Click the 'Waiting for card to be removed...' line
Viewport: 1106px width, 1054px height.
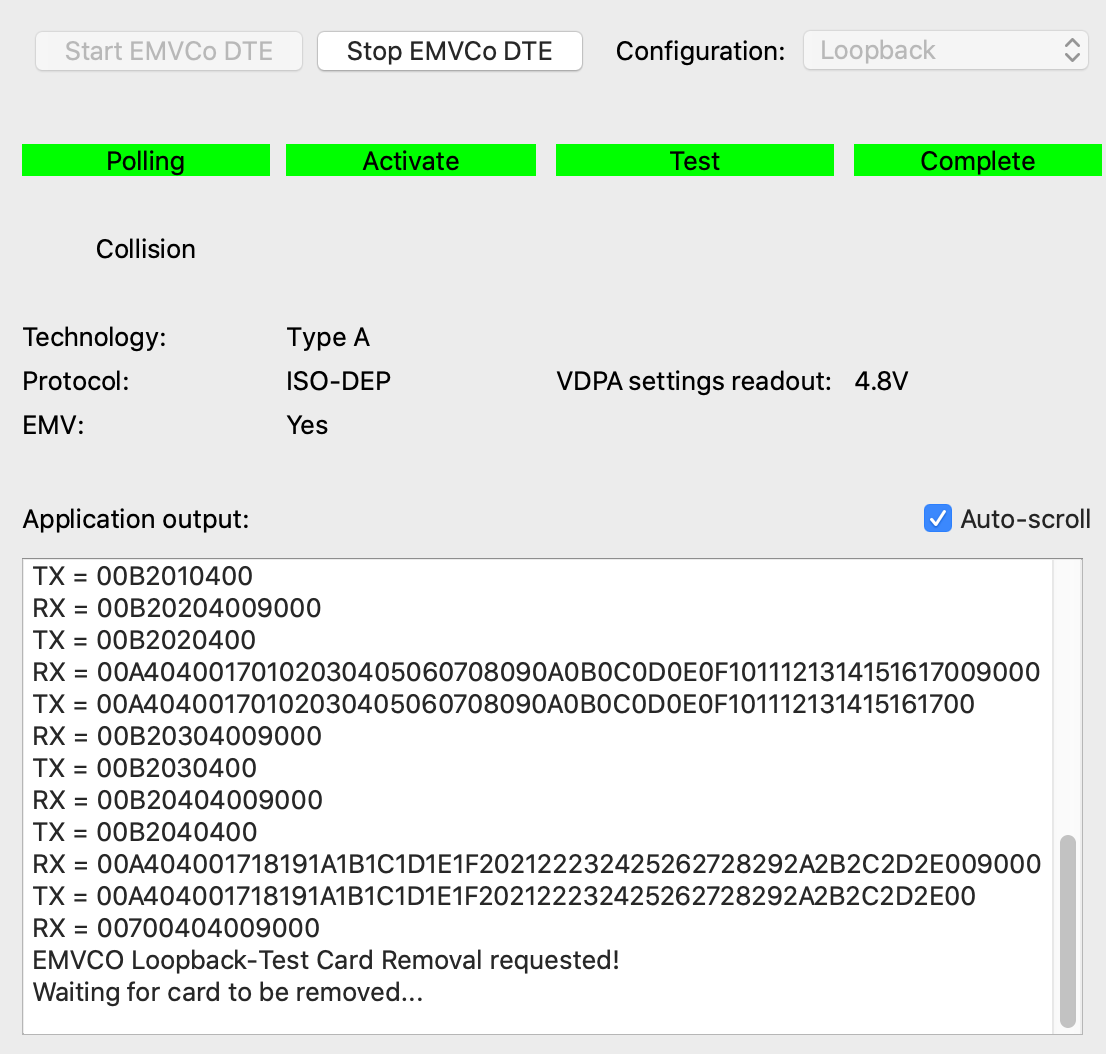pyautogui.click(x=228, y=992)
